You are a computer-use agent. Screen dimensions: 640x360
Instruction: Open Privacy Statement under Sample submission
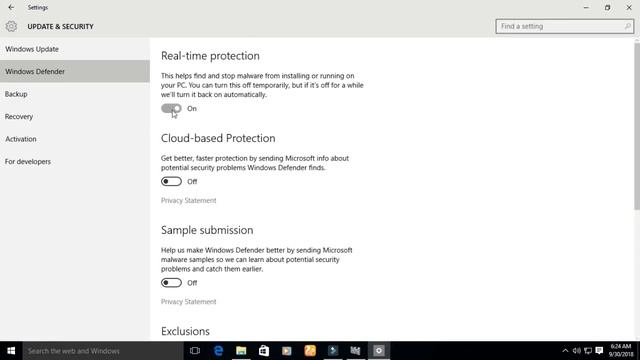tap(189, 302)
